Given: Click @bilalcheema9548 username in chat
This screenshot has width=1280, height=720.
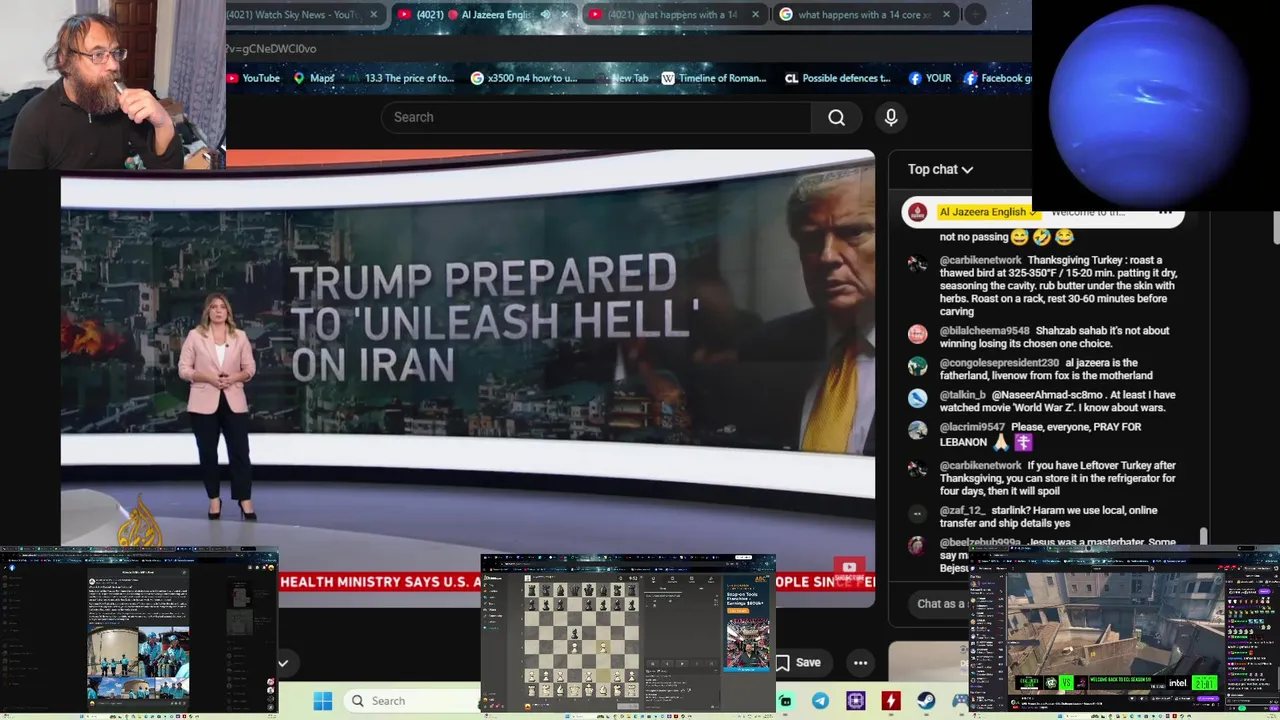Looking at the screenshot, I should click(984, 331).
